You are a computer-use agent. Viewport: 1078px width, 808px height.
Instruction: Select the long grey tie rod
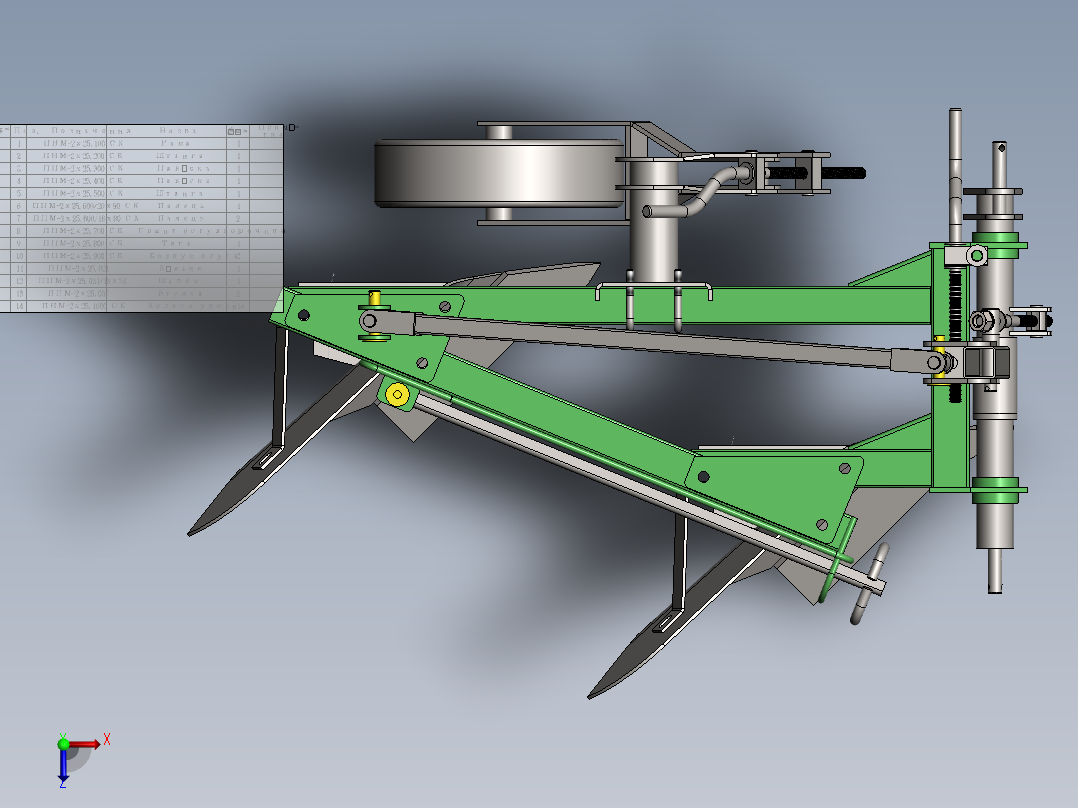[653, 342]
